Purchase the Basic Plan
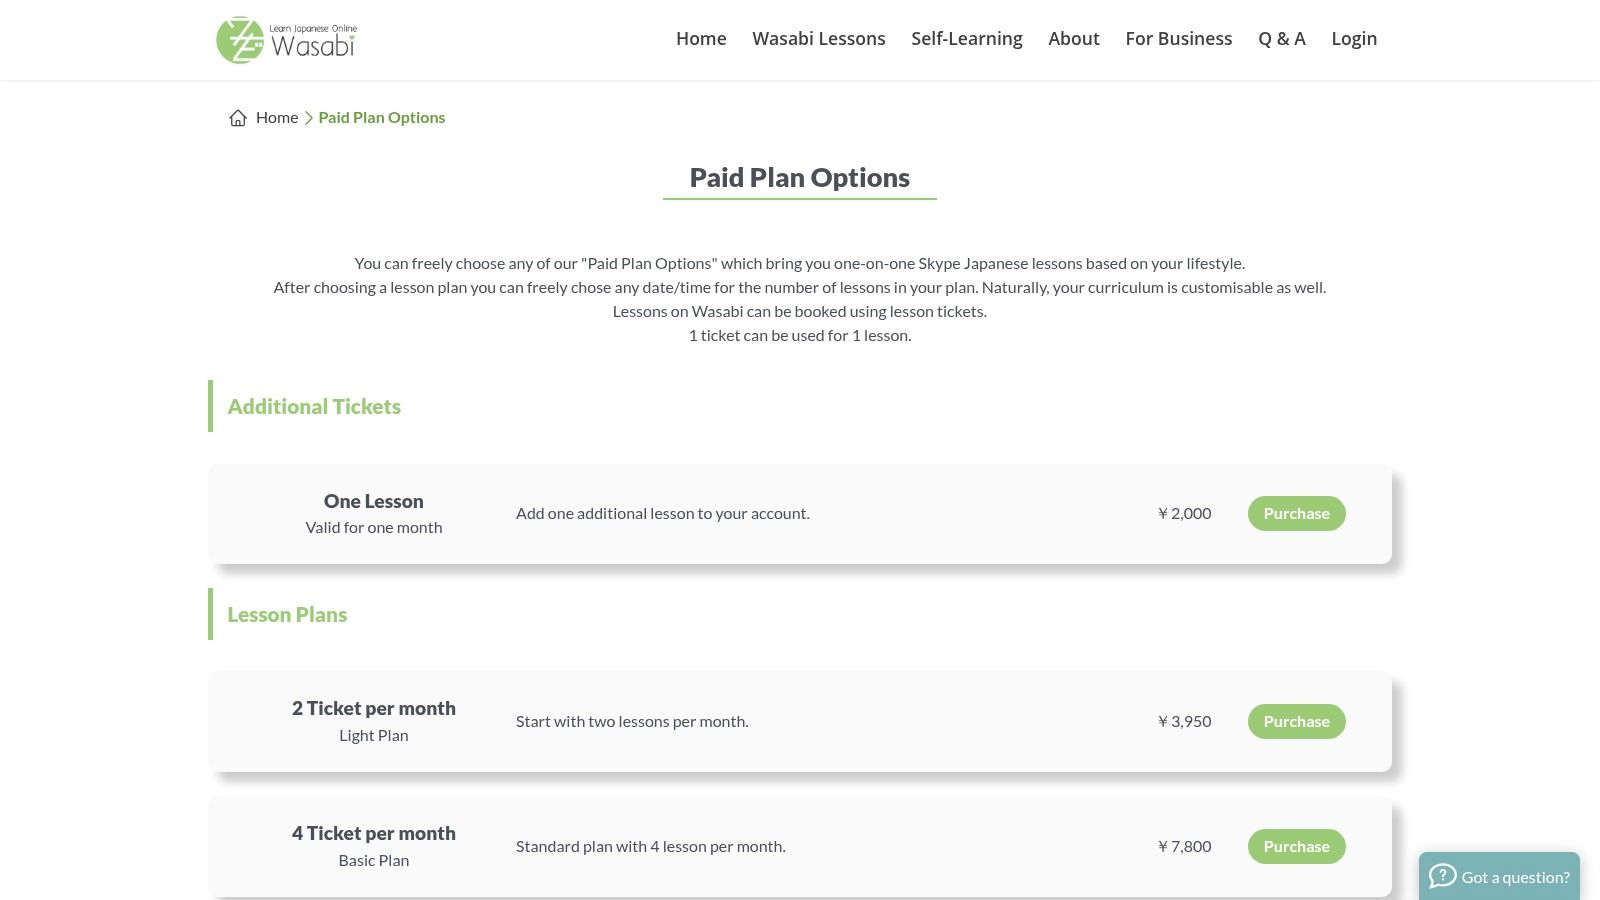This screenshot has height=900, width=1600. (x=1296, y=847)
